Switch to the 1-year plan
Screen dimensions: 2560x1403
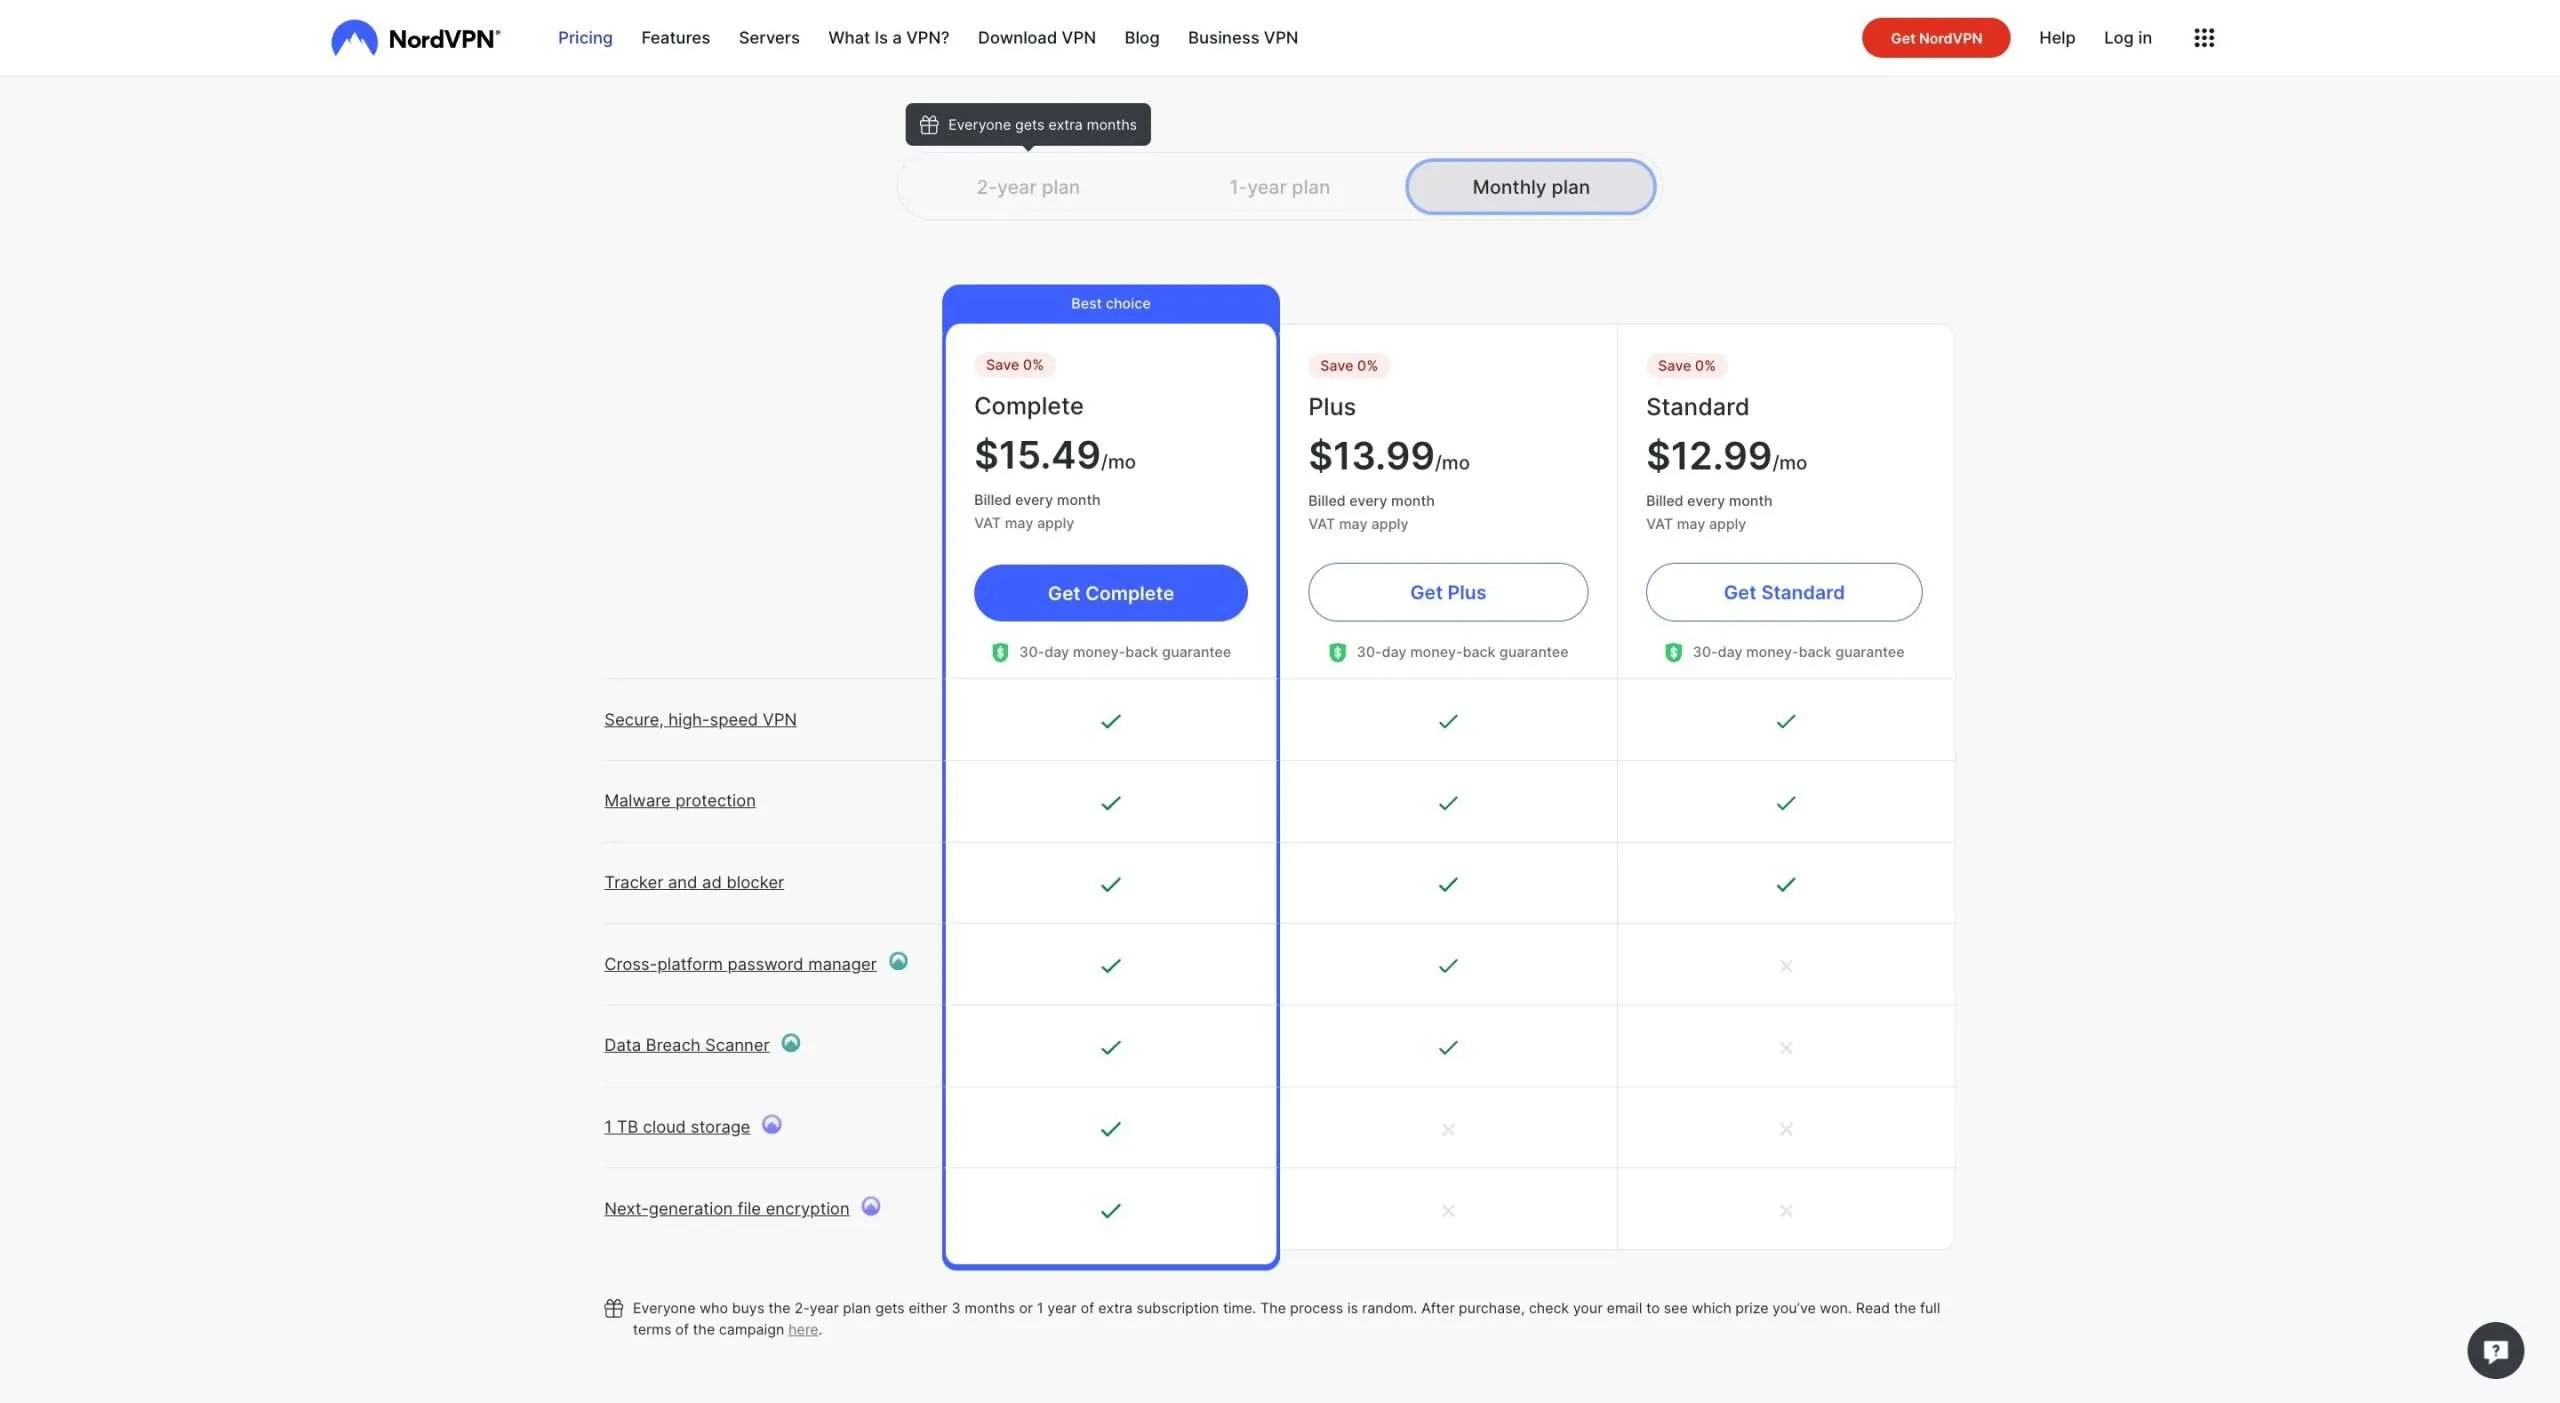[x=1279, y=187]
